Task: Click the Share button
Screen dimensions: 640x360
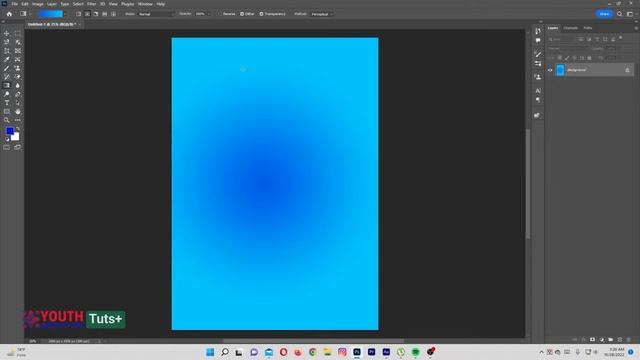Action: click(604, 14)
